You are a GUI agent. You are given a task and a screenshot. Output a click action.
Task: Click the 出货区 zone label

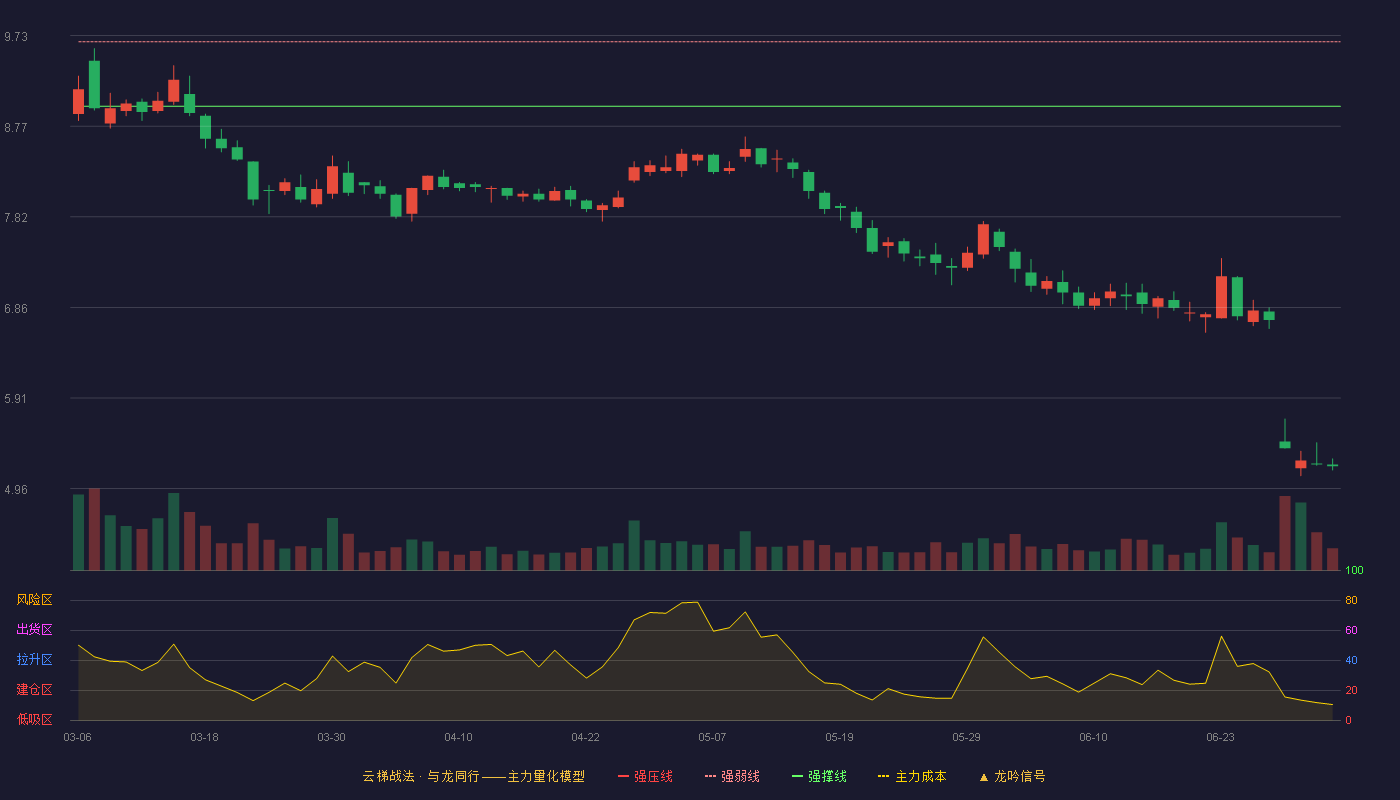[x=34, y=630]
